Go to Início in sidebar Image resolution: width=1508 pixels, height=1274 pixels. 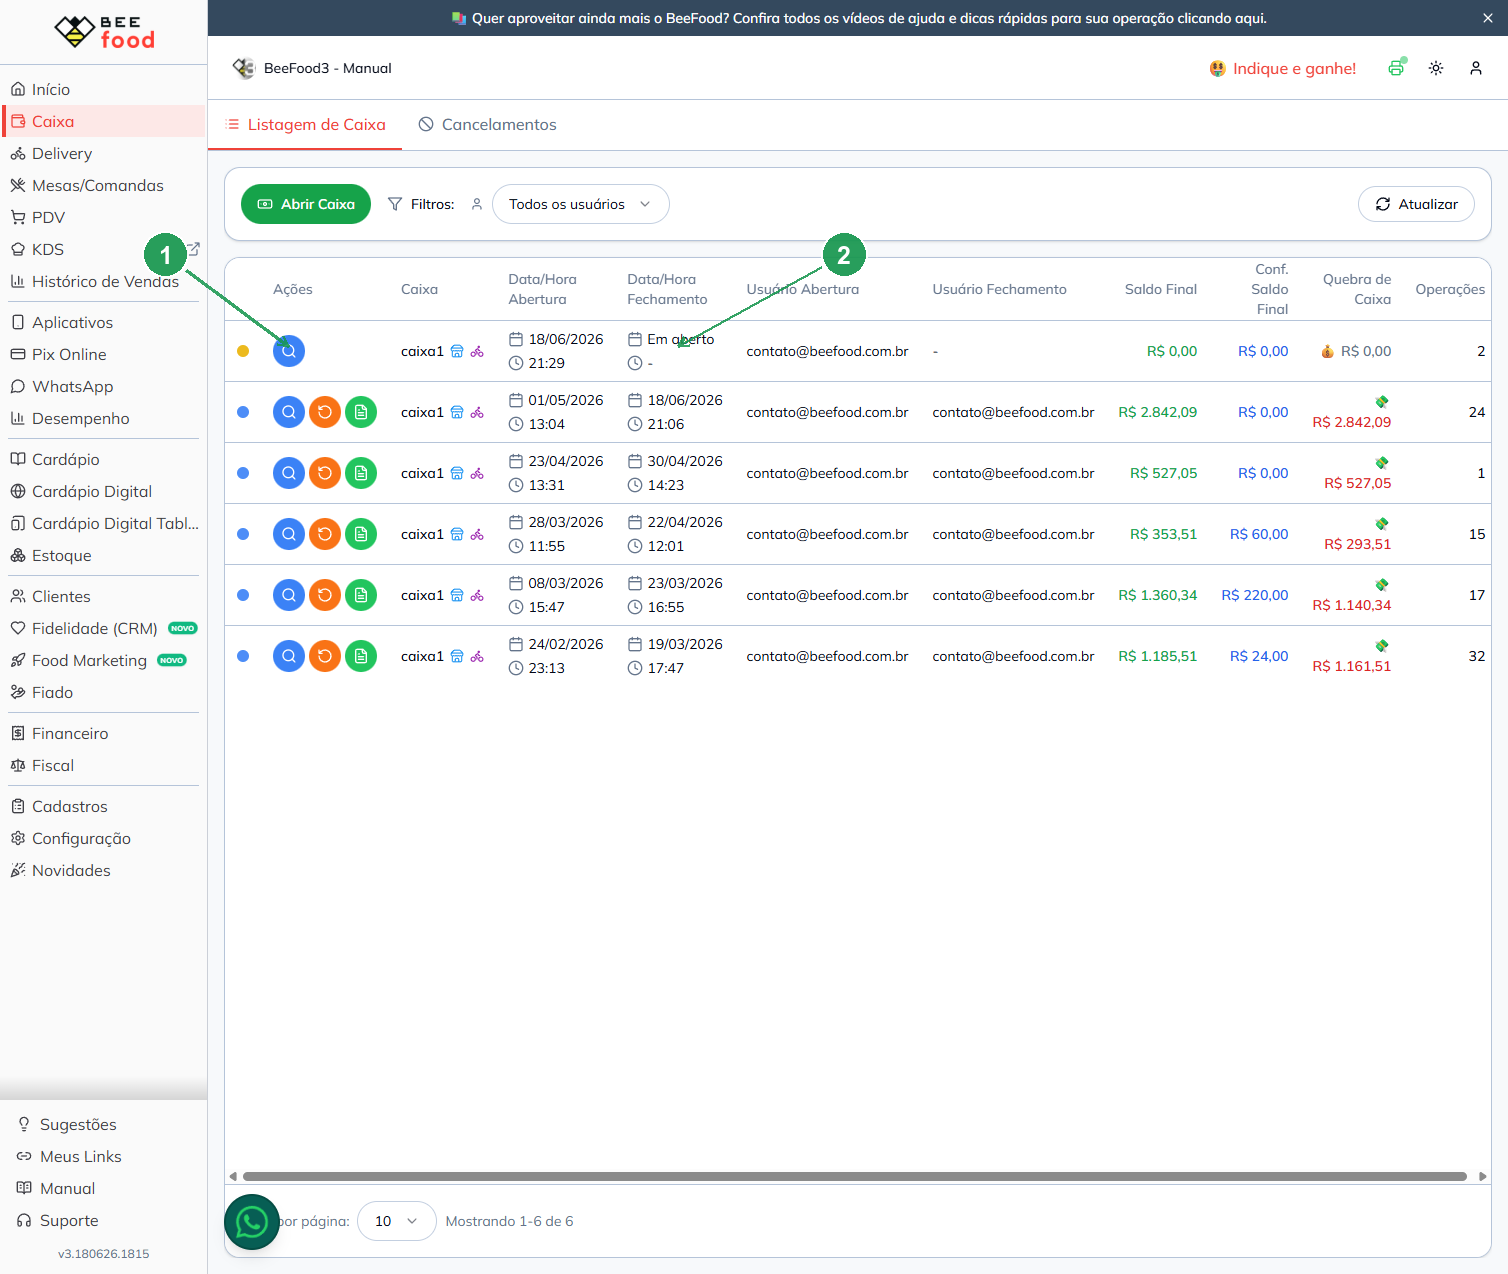click(x=104, y=89)
